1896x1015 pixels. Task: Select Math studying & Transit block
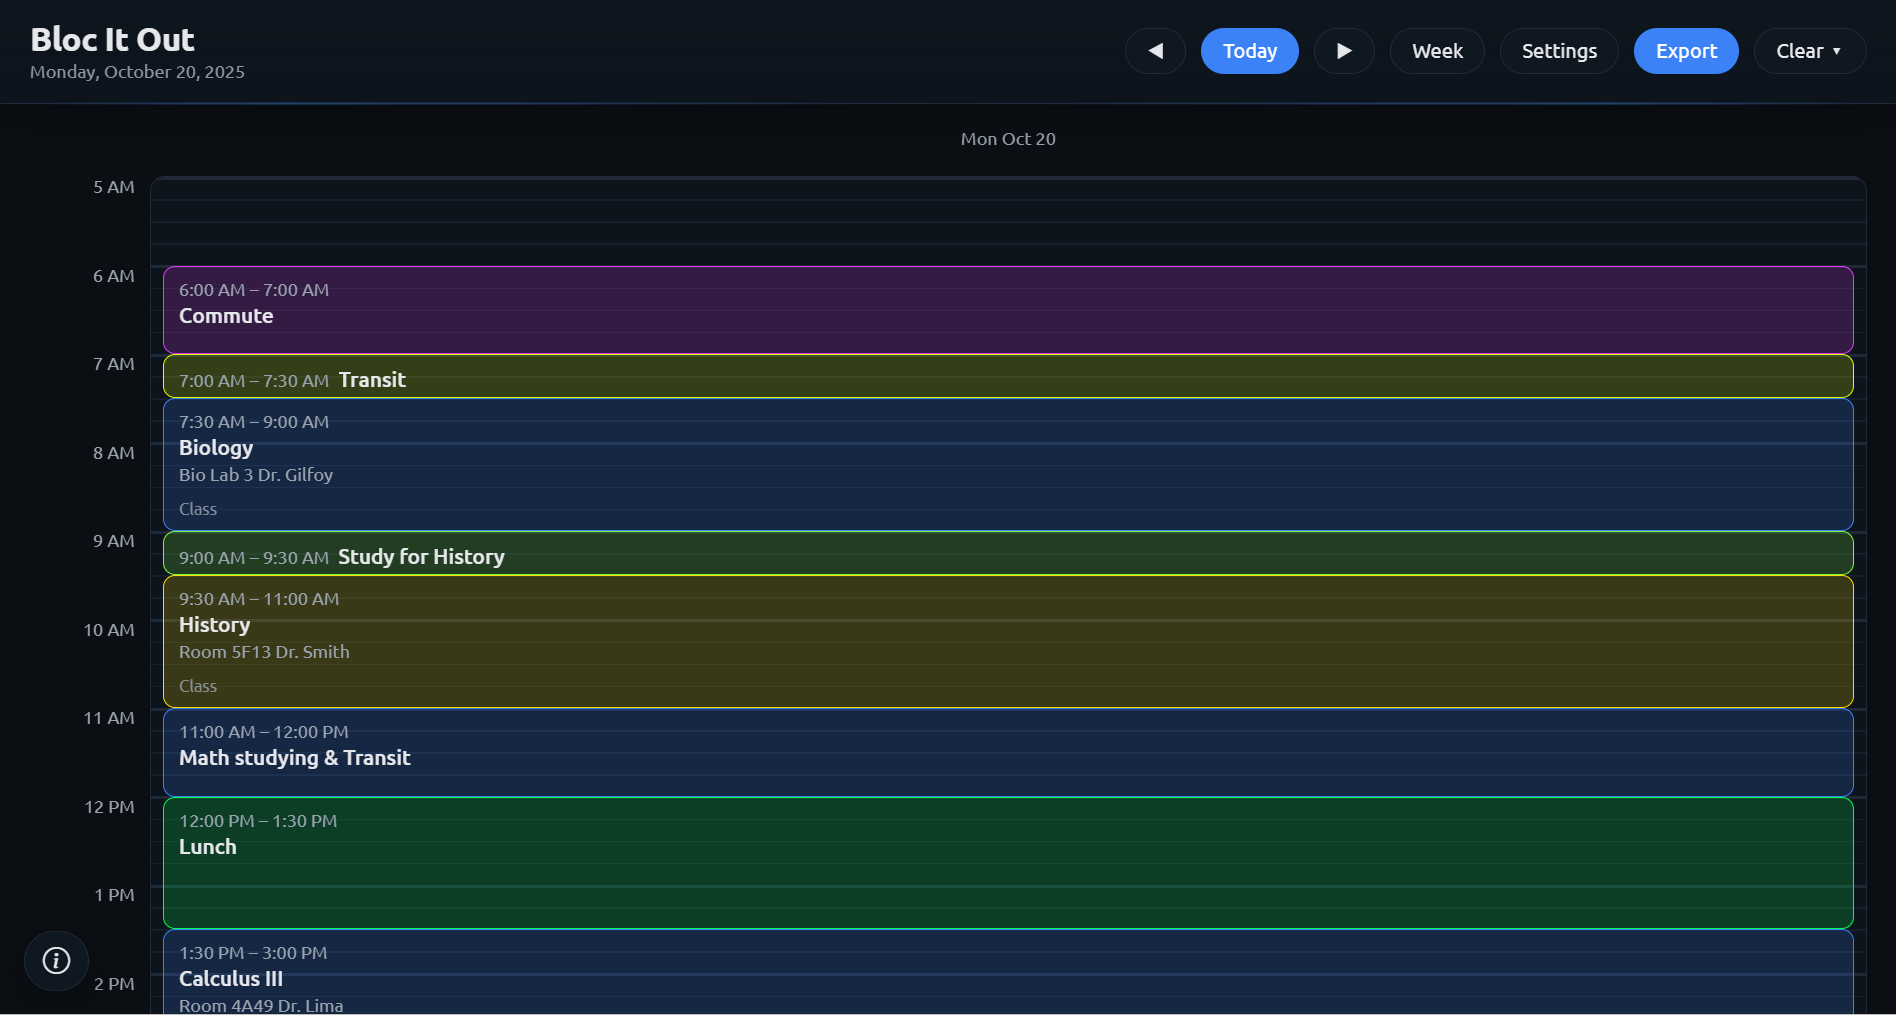point(1008,753)
